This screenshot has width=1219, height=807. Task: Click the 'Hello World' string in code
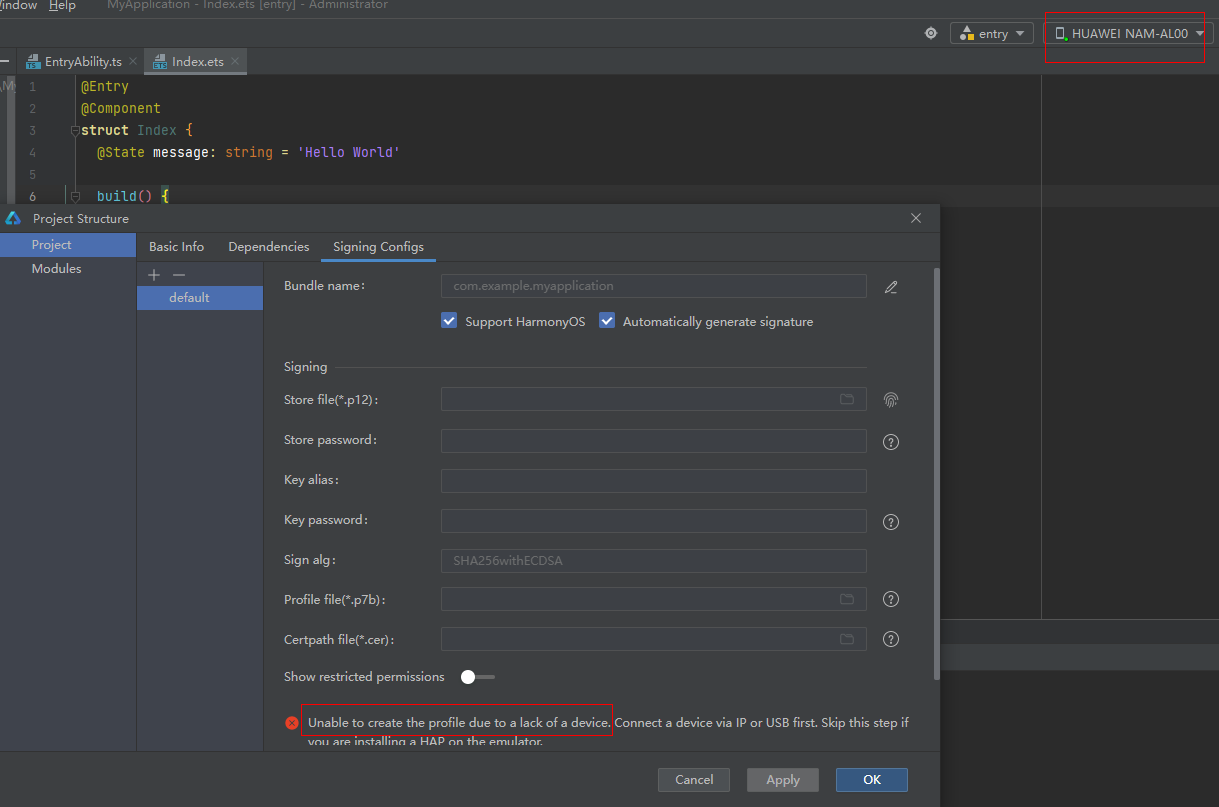349,153
